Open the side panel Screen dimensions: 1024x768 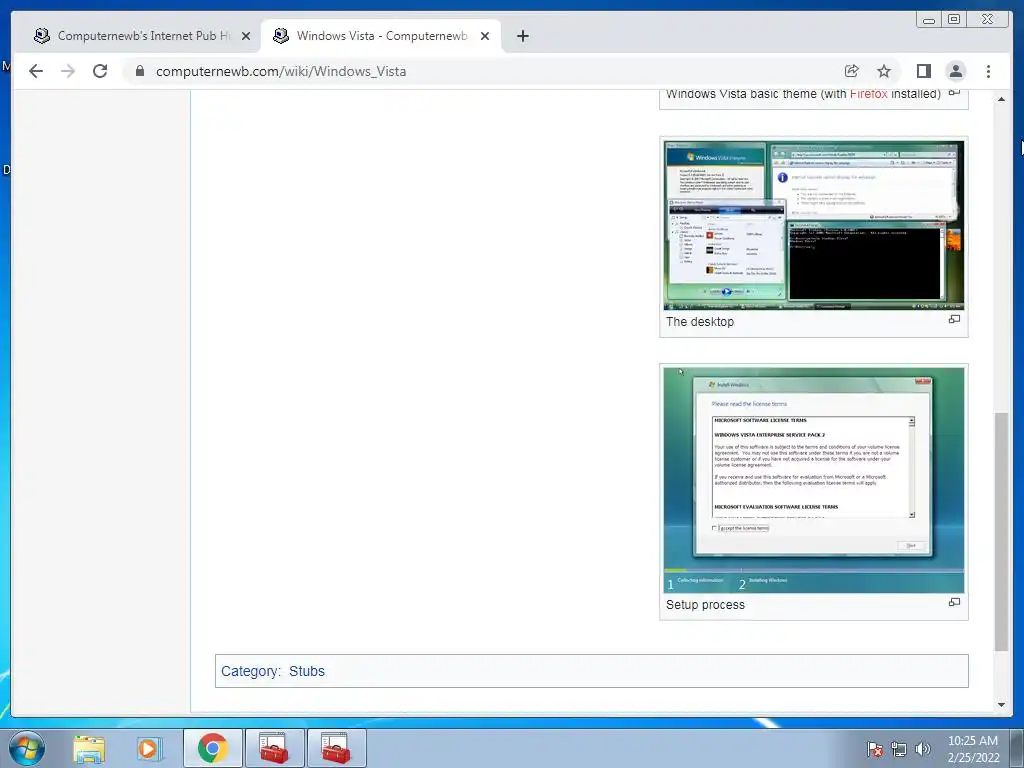[x=923, y=71]
